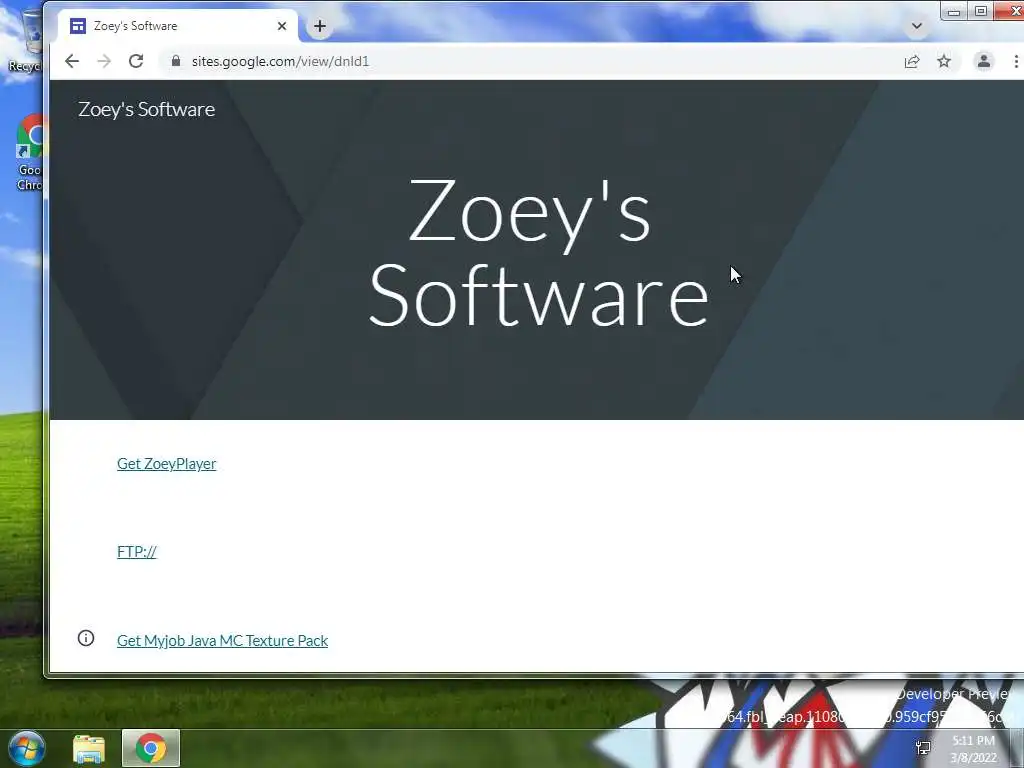1024x768 pixels.
Task: Select the Google Chrome desktop shortcut
Action: pyautogui.click(x=29, y=153)
